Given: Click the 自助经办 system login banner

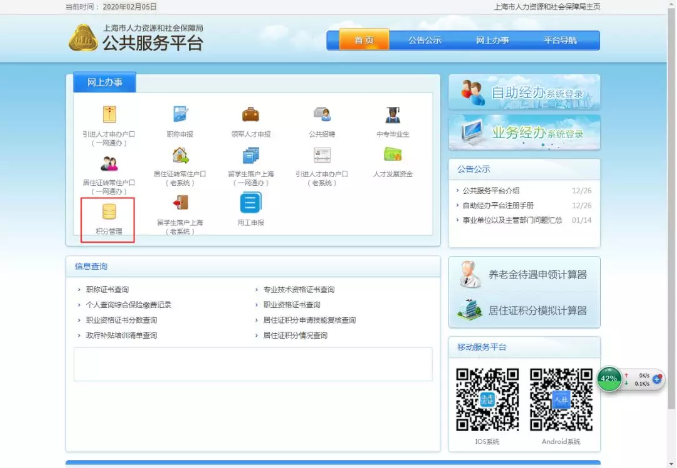Looking at the screenshot, I should click(x=524, y=92).
